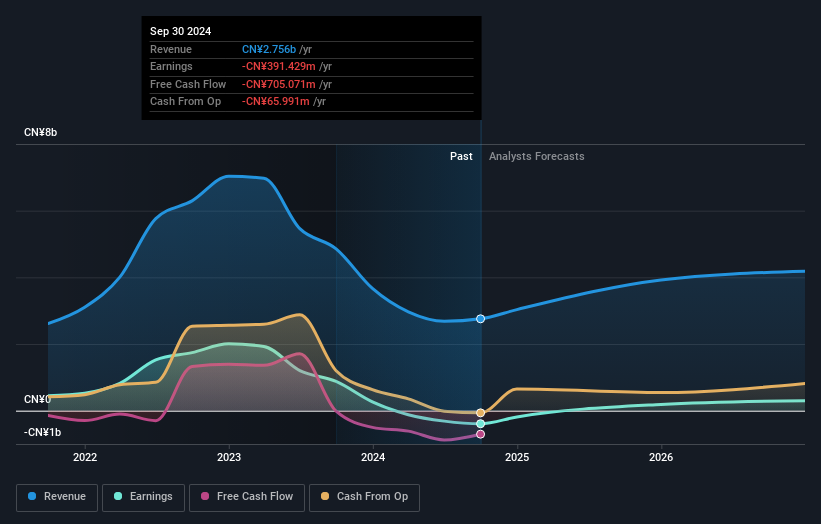Image resolution: width=821 pixels, height=524 pixels.
Task: Click the Cash From Op label in tooltip
Action: coord(185,102)
